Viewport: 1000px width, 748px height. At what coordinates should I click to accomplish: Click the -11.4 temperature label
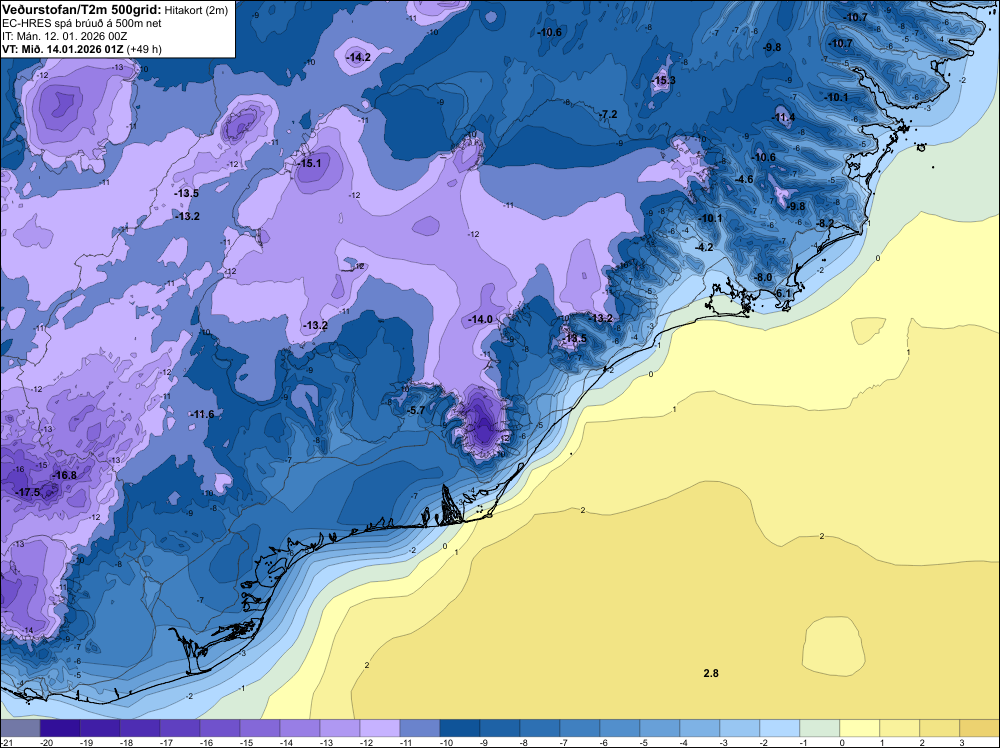[784, 117]
